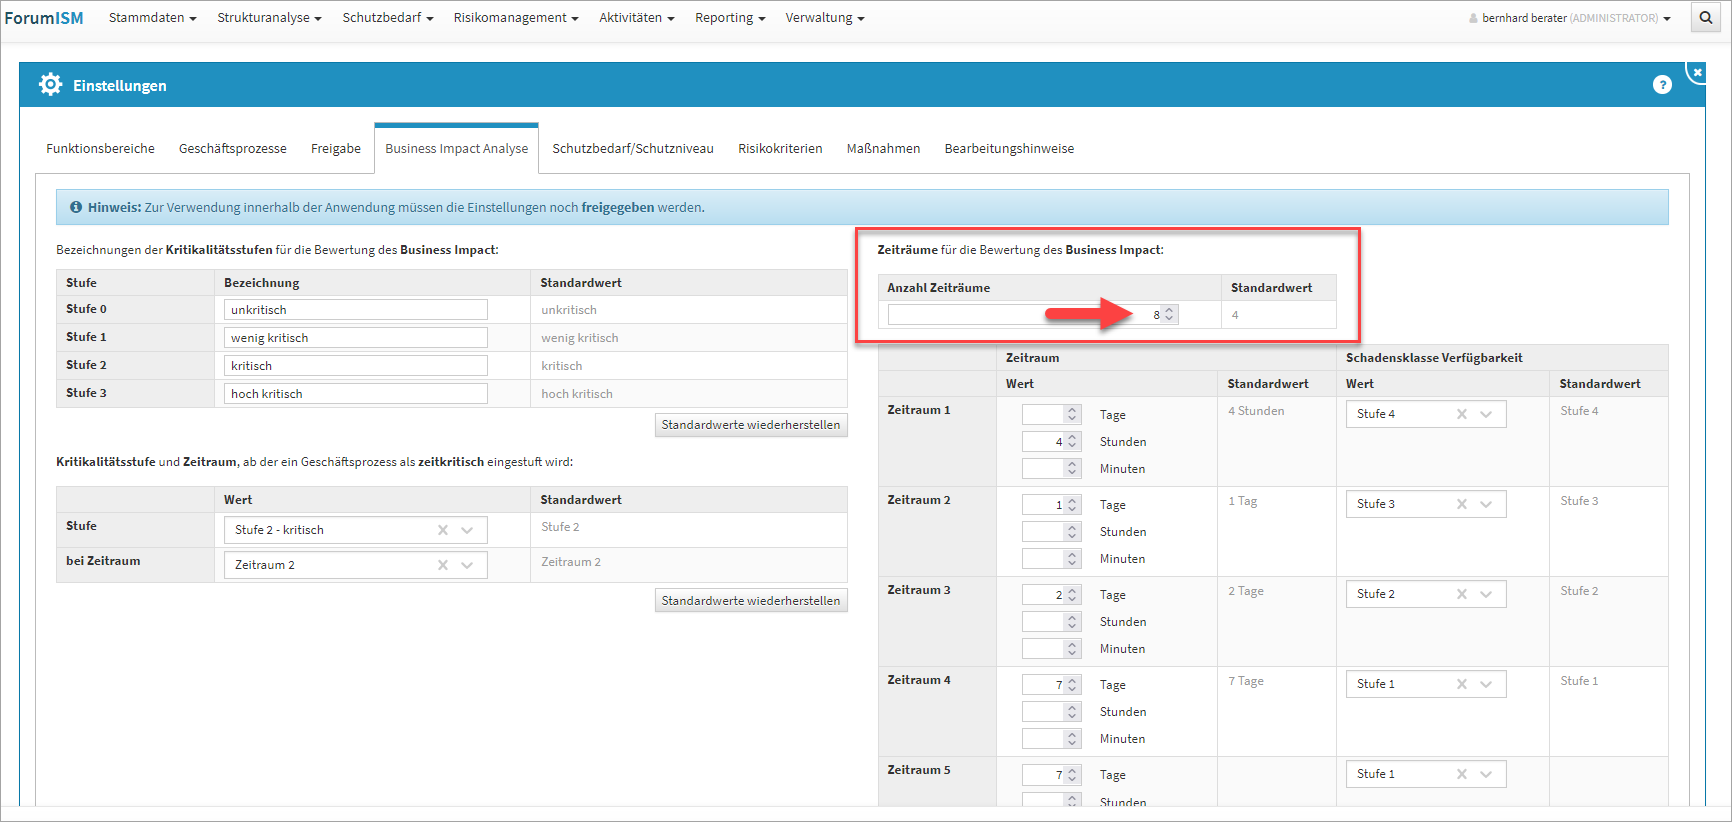Screen dimensions: 1732x822
Task: Open the help question mark icon
Action: click(x=1662, y=85)
